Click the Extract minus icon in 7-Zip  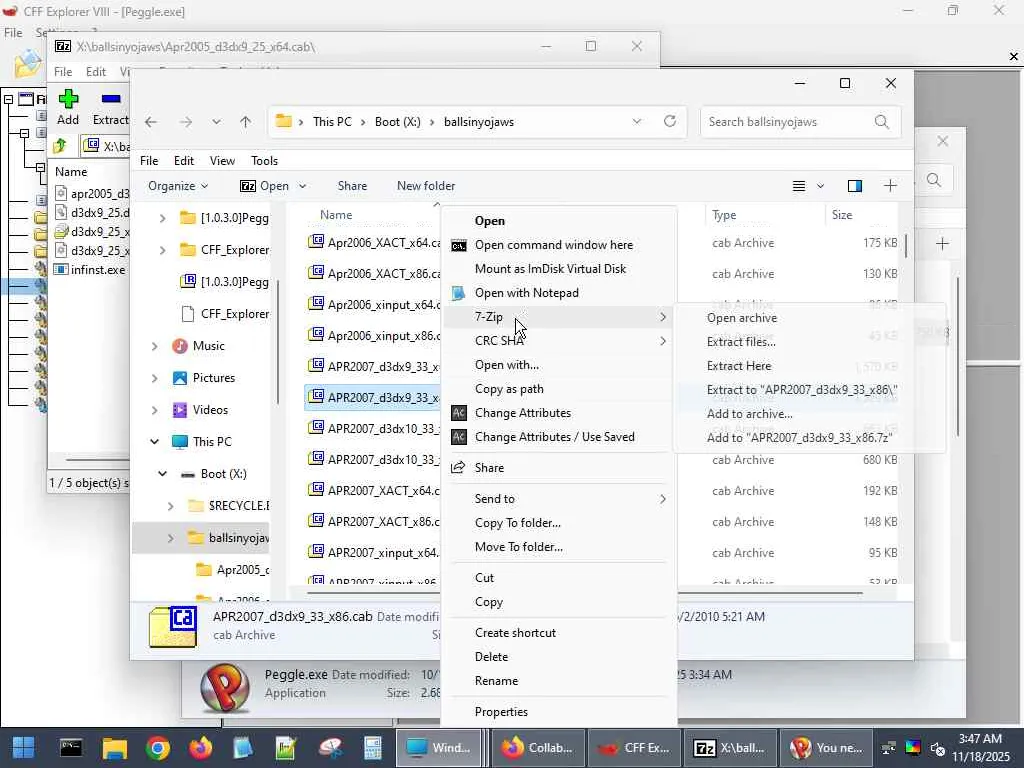tap(111, 99)
